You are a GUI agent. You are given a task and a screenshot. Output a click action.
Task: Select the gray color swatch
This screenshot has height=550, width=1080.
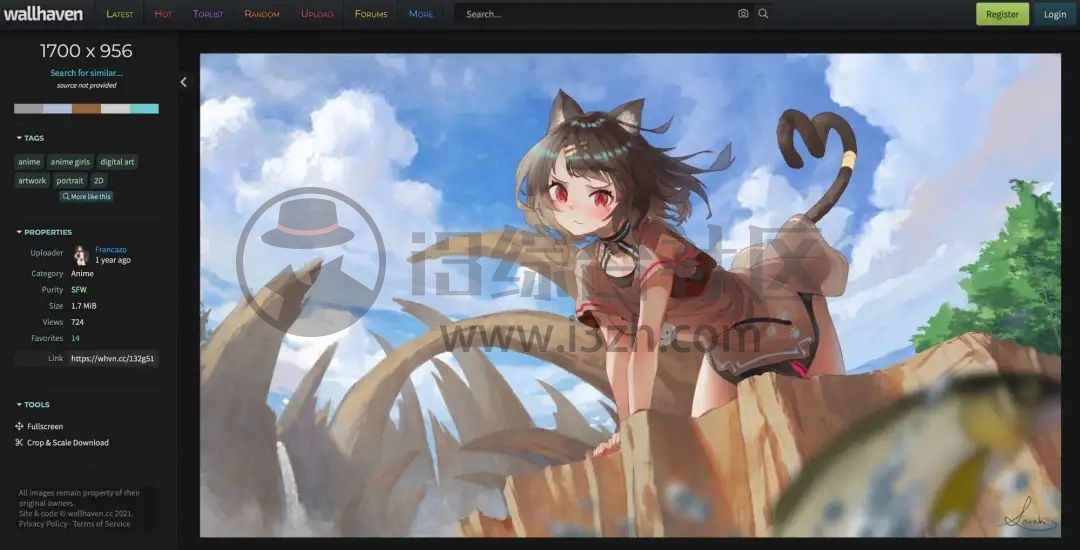point(28,109)
